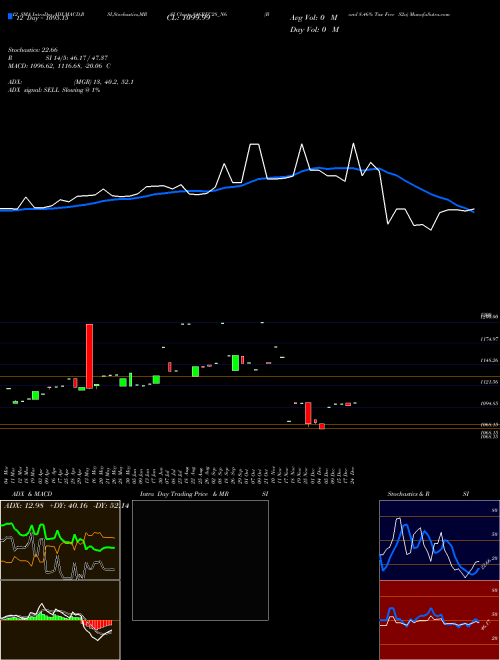This screenshot has width=500, height=660.
Task: Click the 'Stochastics: 22.66' reading
Action: 33,50
